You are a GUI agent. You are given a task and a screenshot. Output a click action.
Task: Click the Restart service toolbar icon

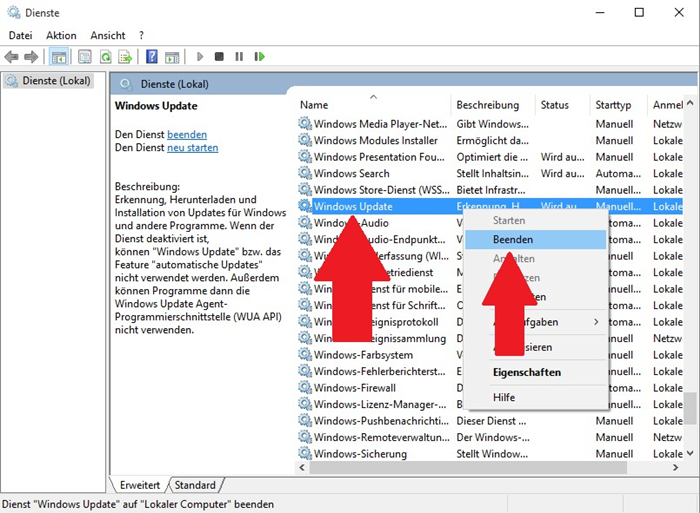coord(259,57)
